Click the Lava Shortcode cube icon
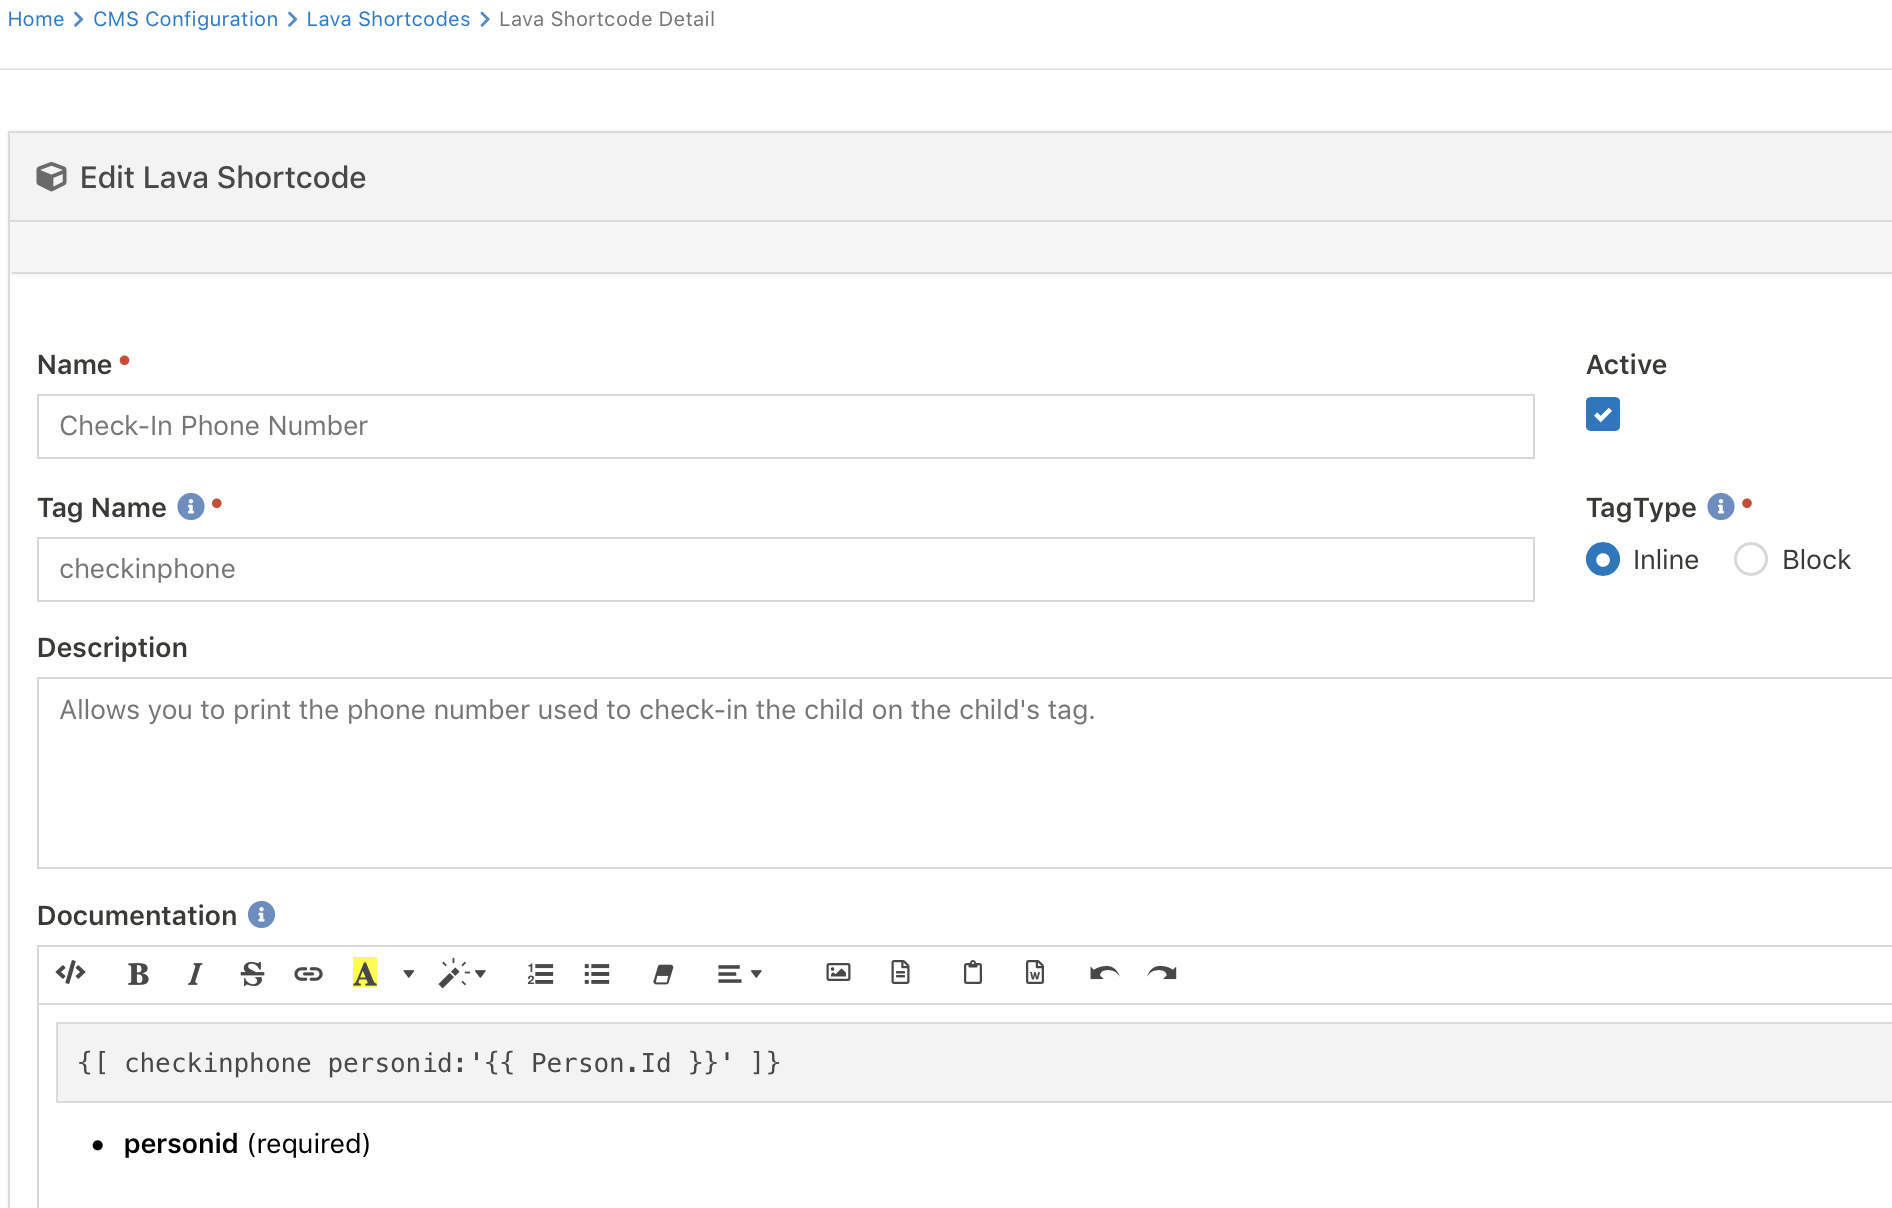This screenshot has height=1208, width=1892. click(51, 177)
